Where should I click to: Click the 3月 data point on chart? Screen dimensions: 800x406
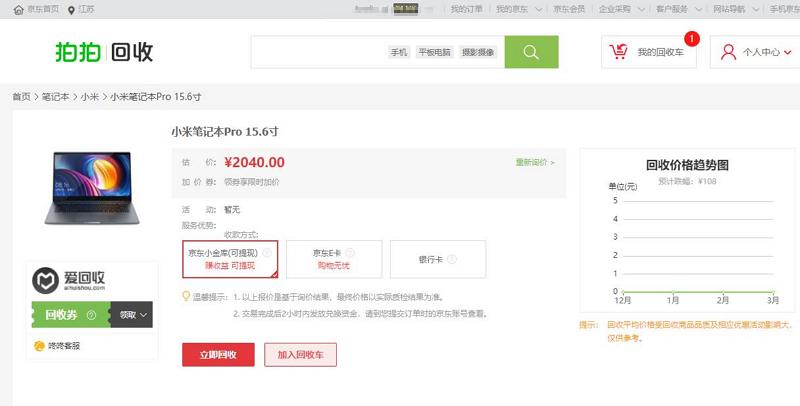tap(773, 292)
